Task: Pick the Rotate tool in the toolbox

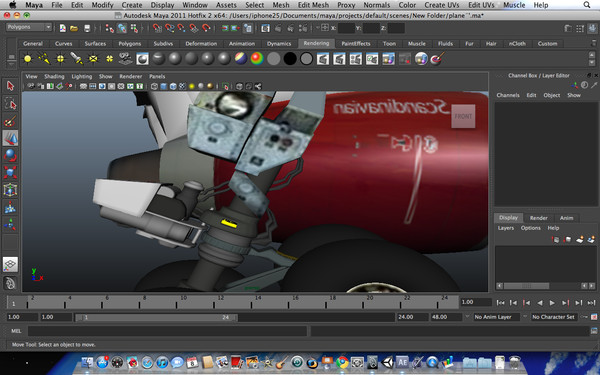Action: coord(10,155)
